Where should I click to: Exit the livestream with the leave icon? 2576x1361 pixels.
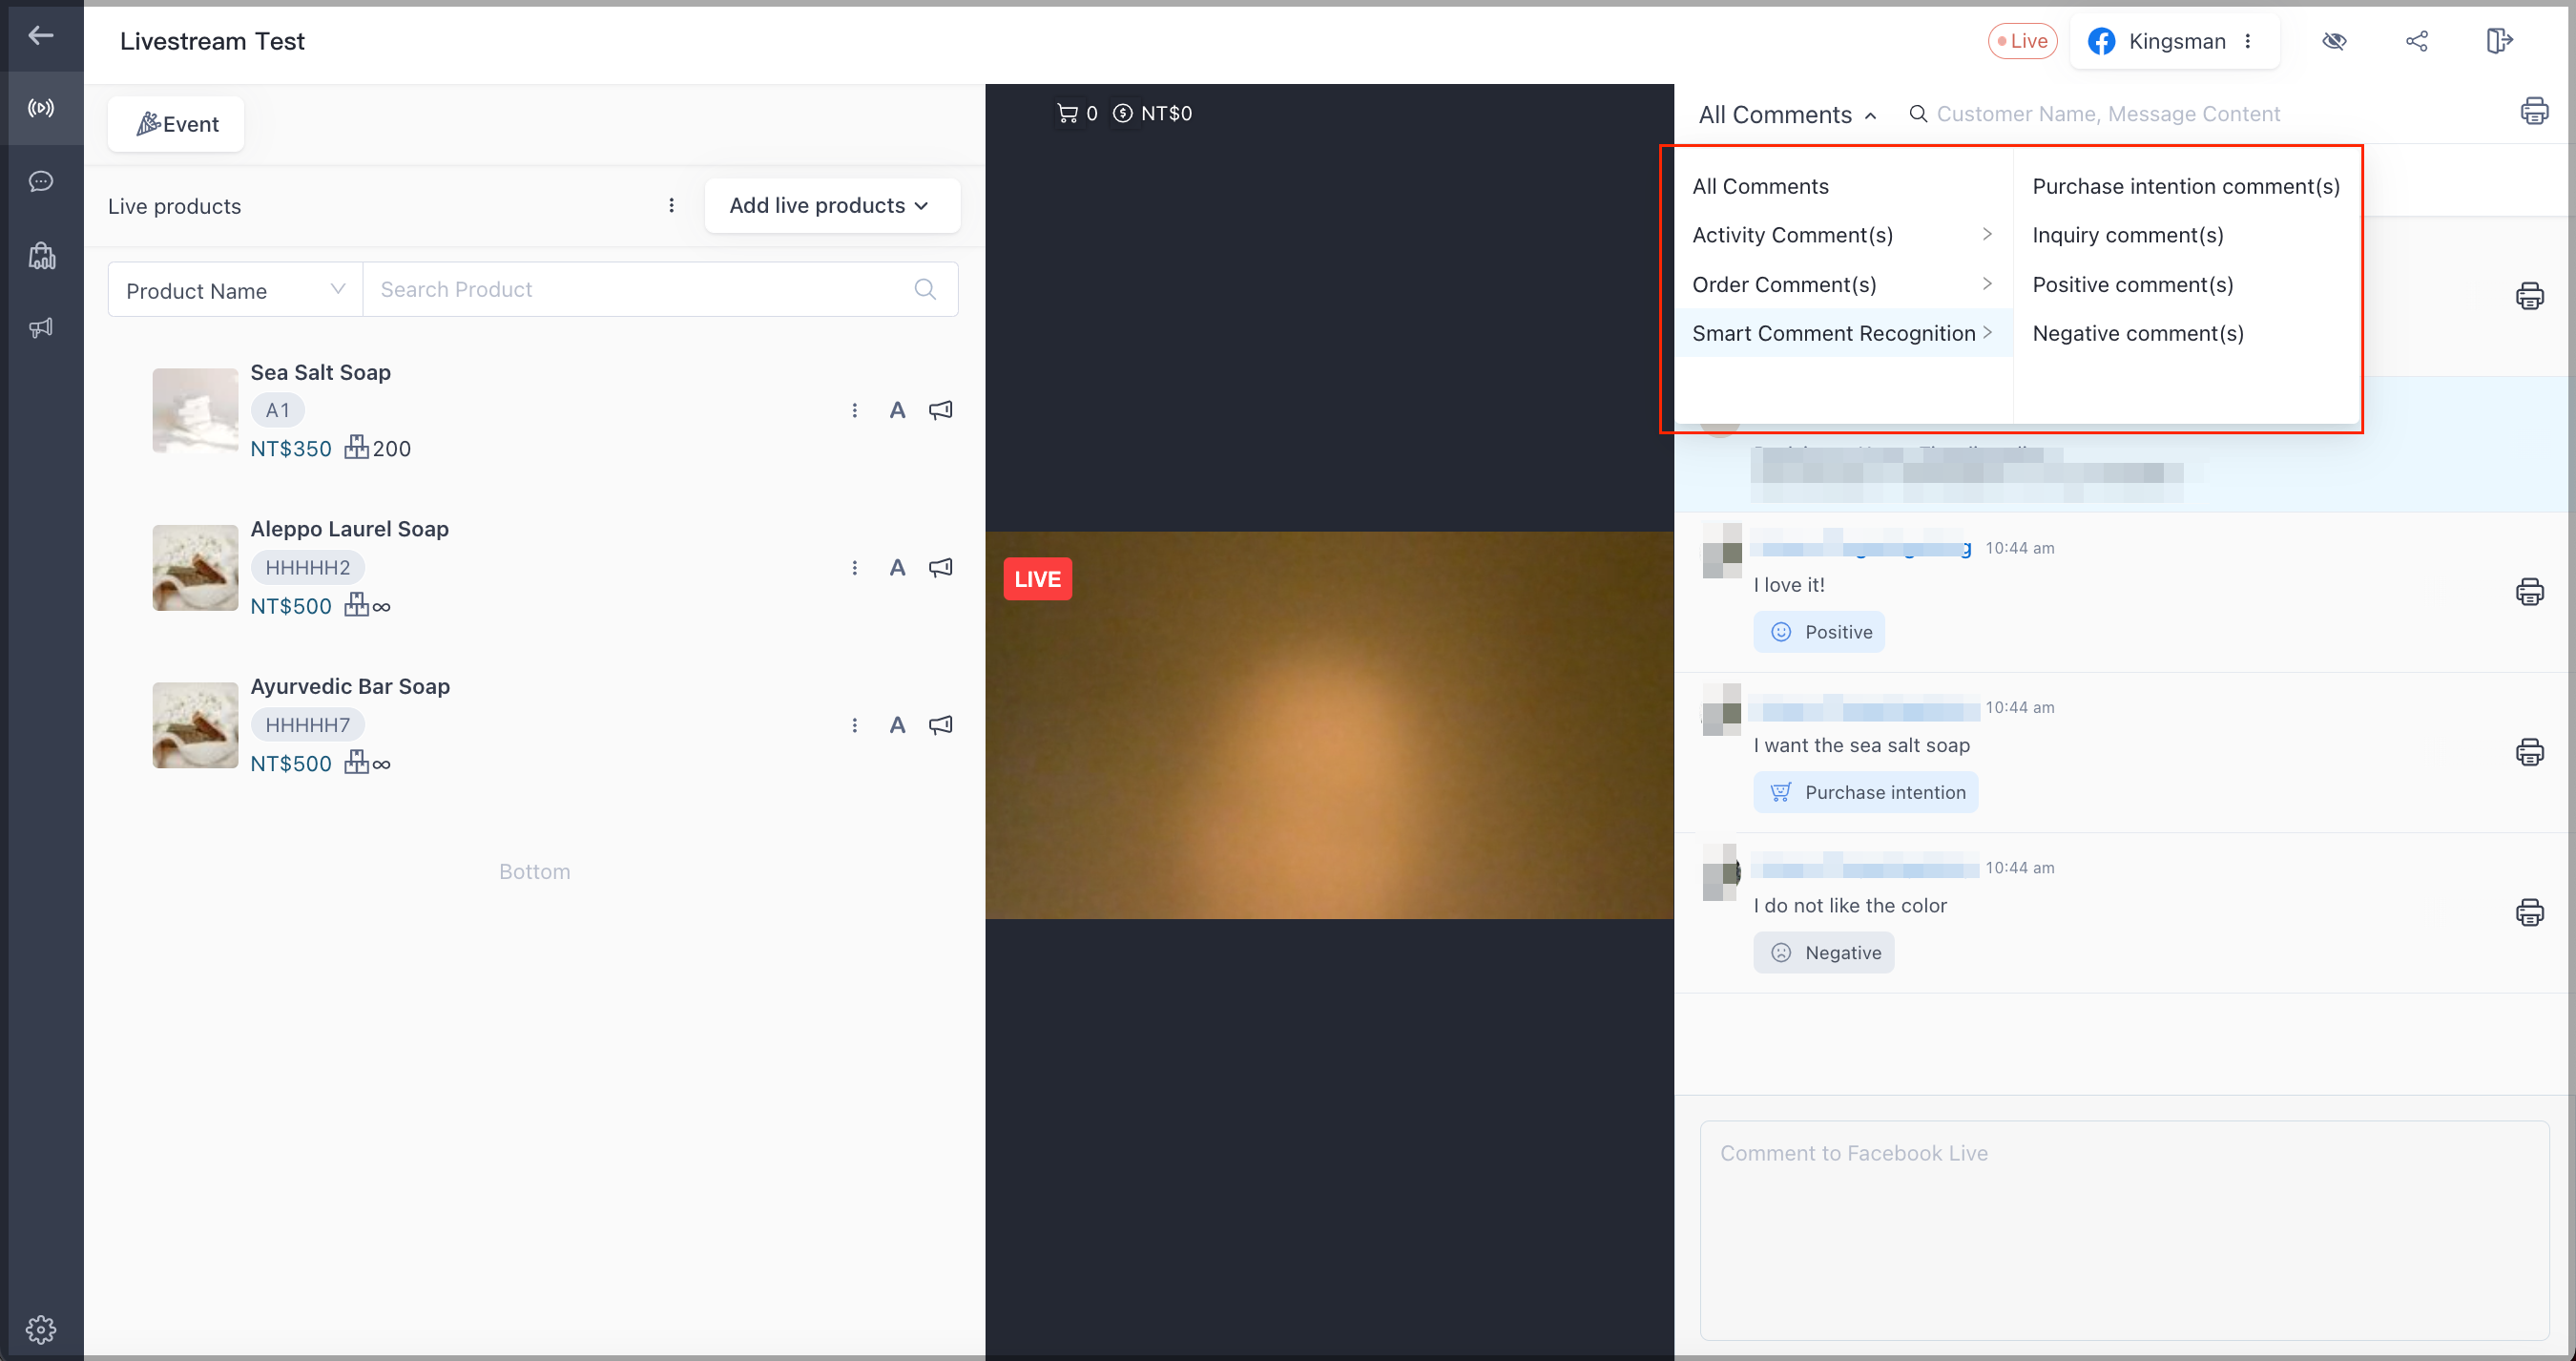tap(2498, 41)
